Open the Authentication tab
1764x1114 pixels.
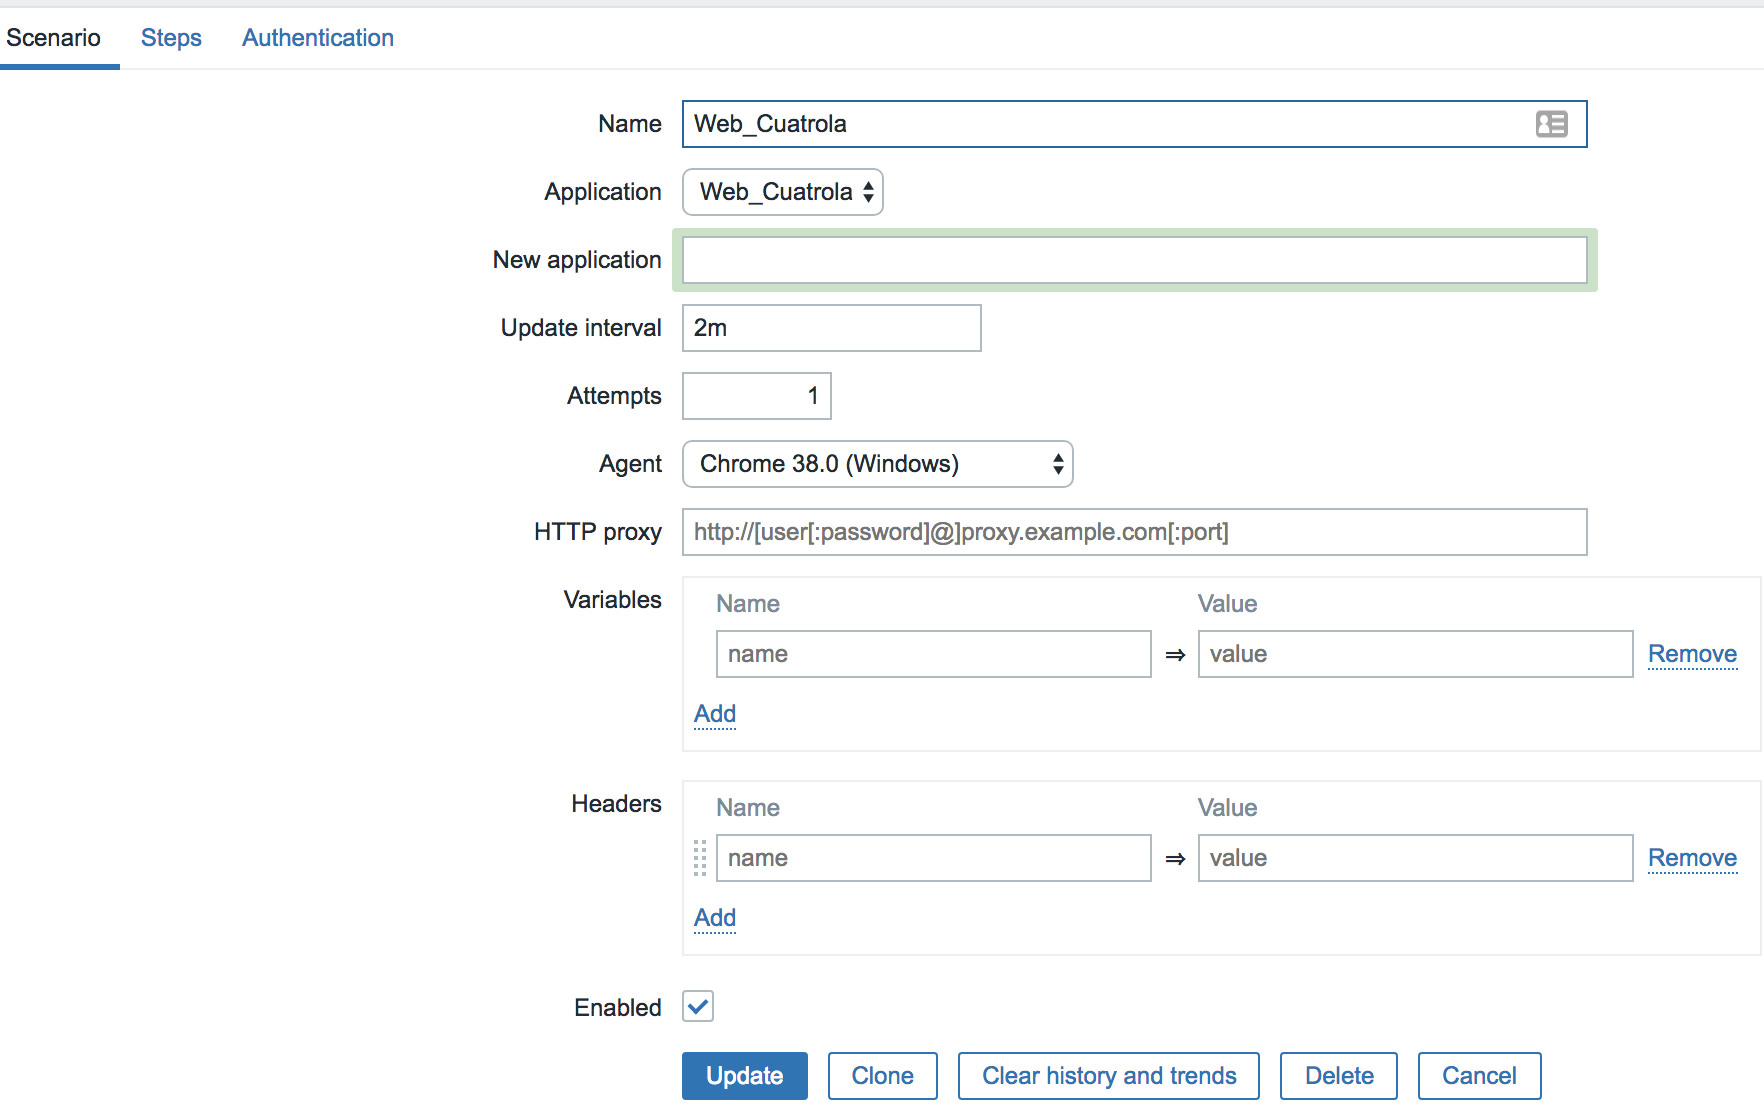318,38
